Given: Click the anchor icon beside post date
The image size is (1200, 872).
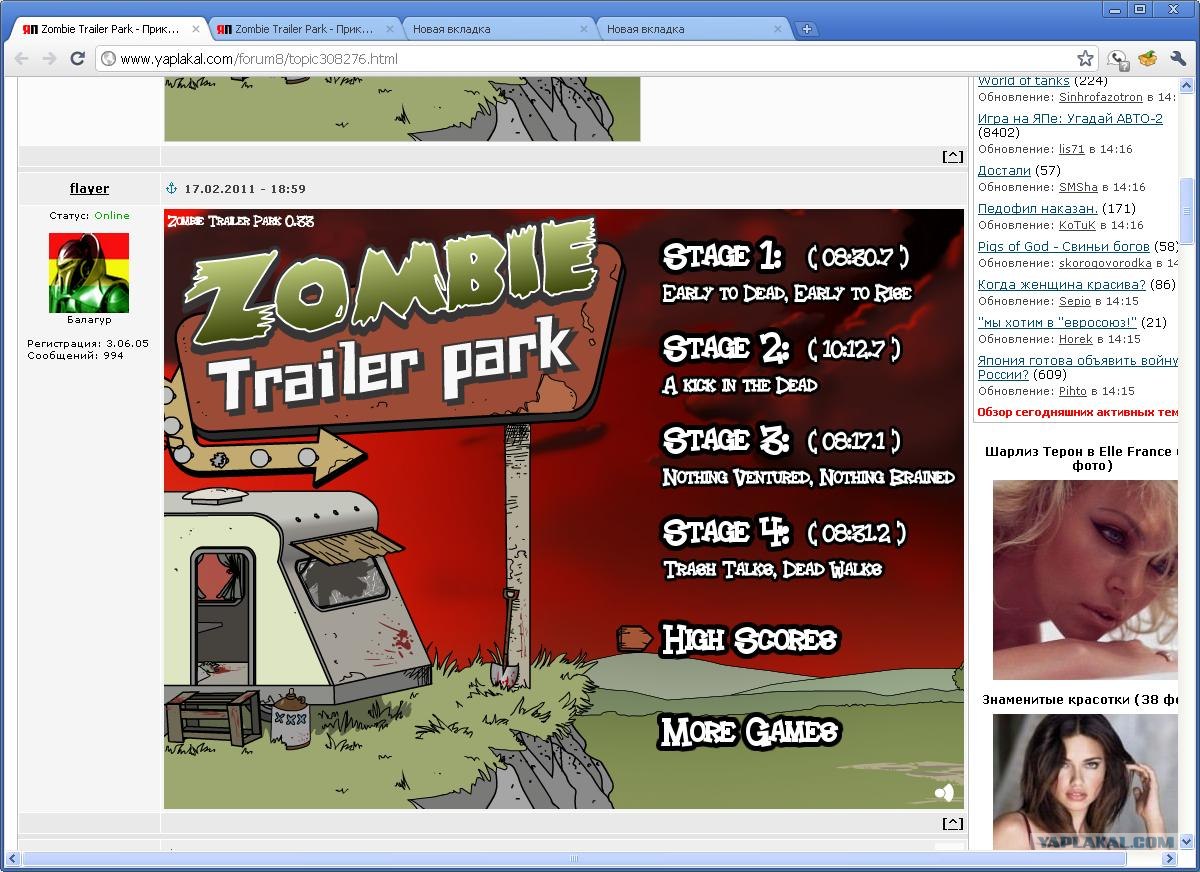Looking at the screenshot, I should (x=171, y=188).
